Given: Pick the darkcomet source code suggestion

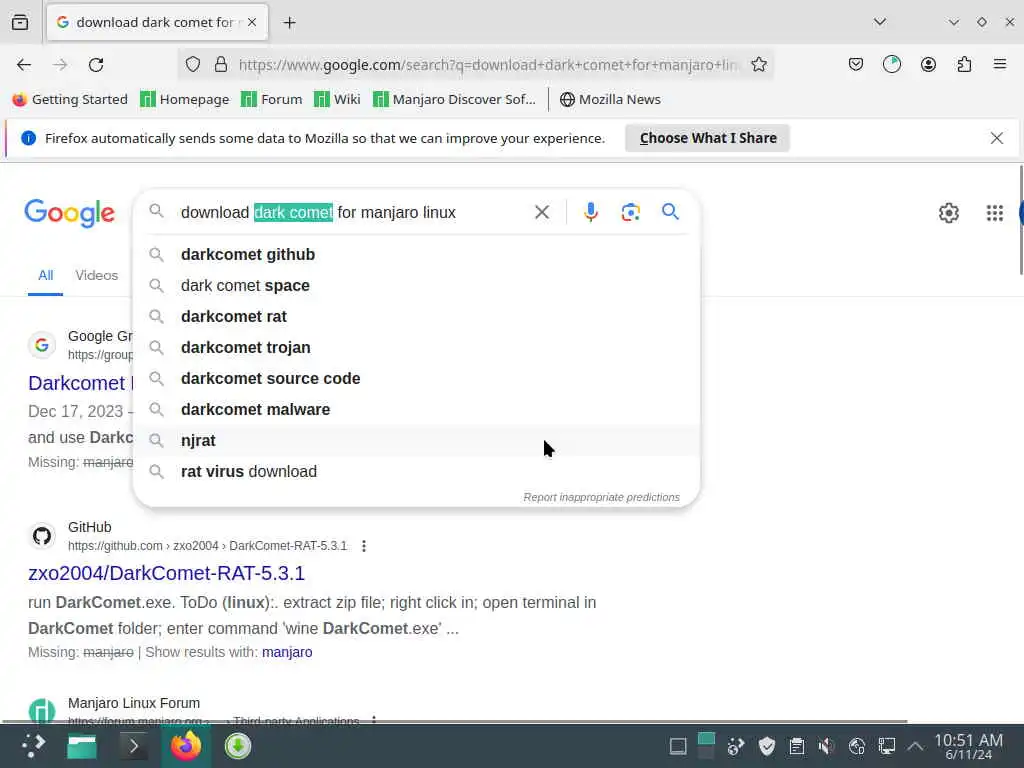Looking at the screenshot, I should 417,378.
